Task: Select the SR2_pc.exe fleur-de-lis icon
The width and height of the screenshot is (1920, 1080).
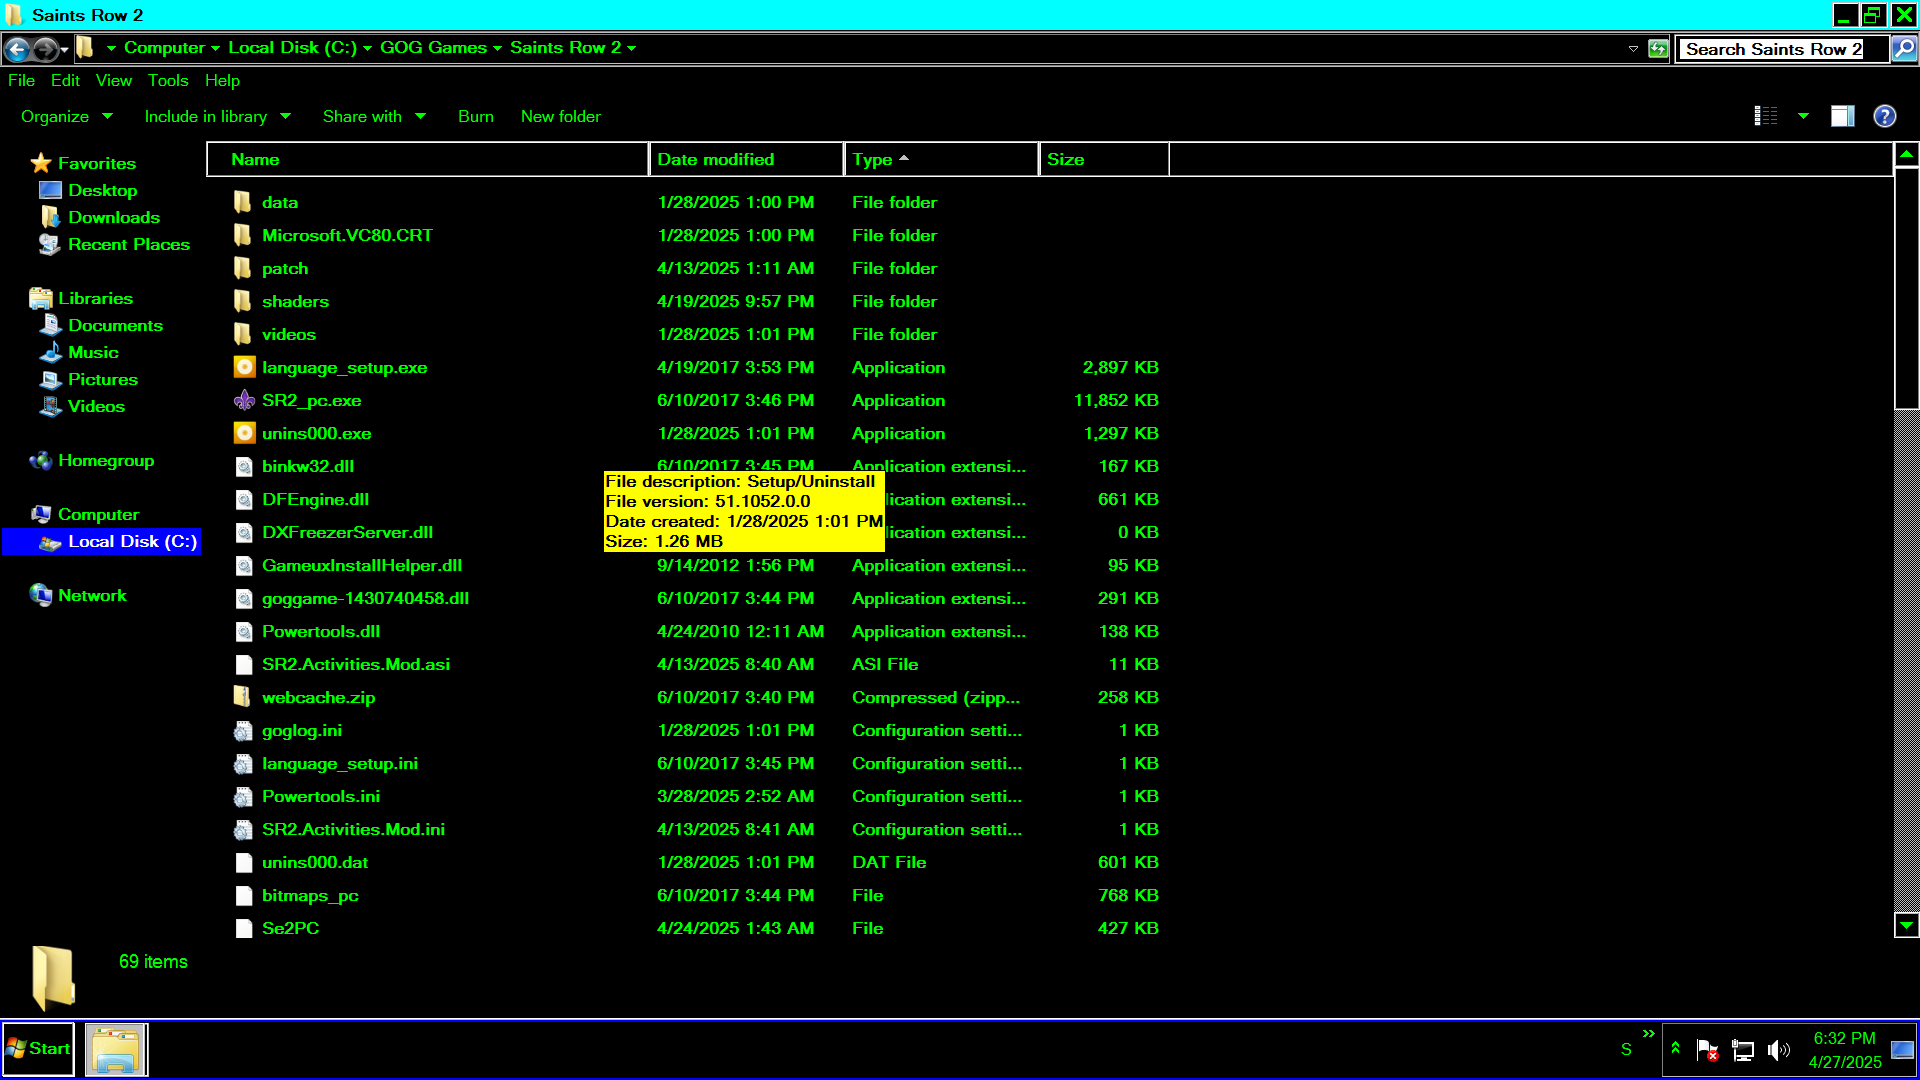Action: pos(244,400)
